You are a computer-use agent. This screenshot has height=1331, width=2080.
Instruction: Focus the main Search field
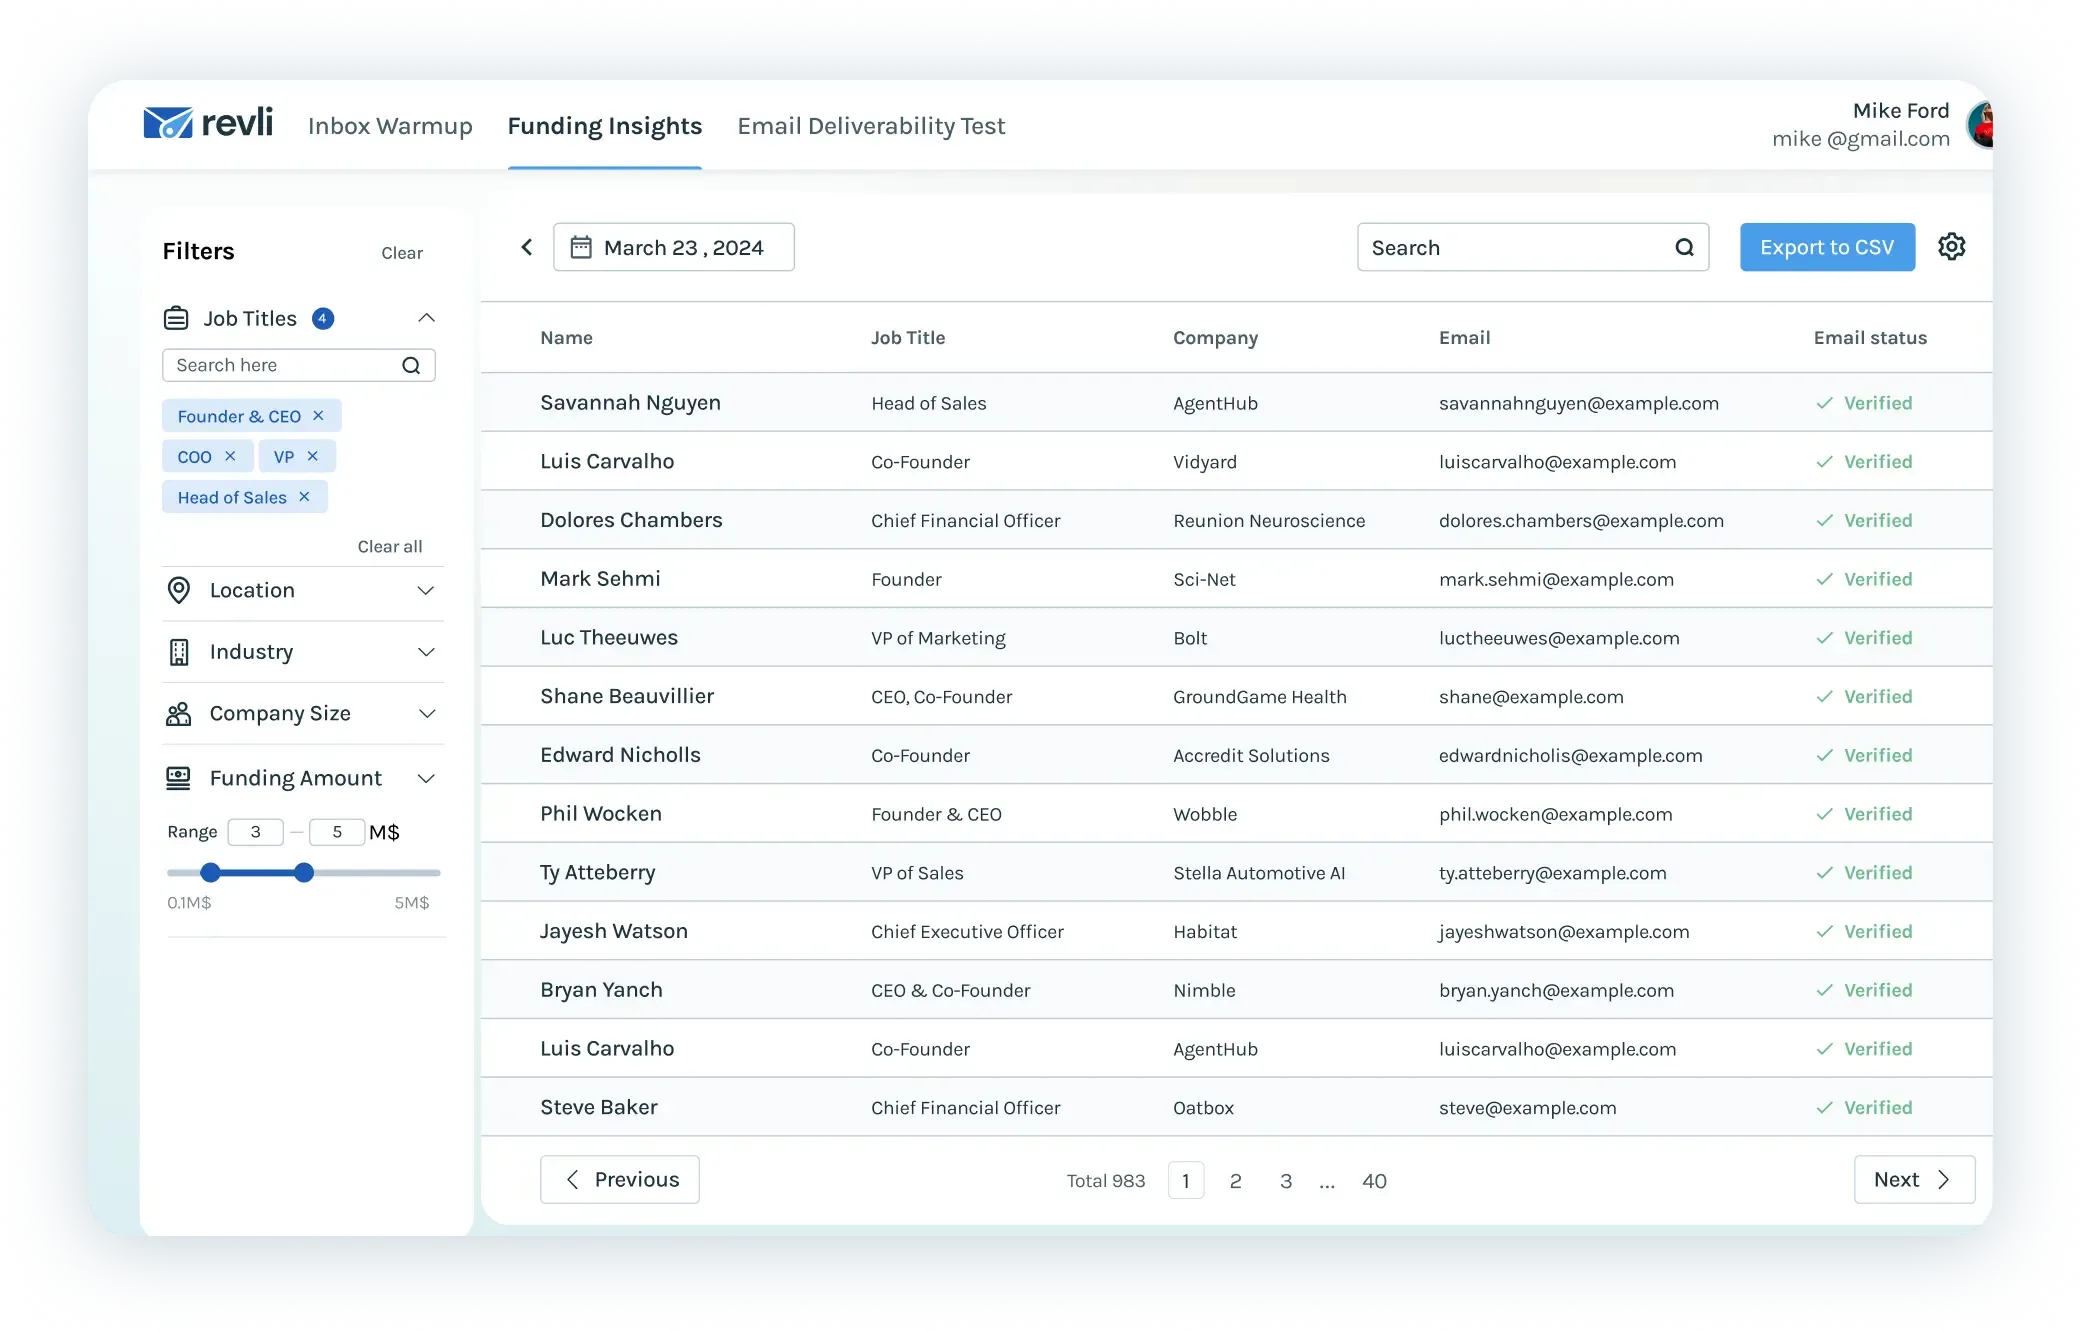tap(1532, 247)
